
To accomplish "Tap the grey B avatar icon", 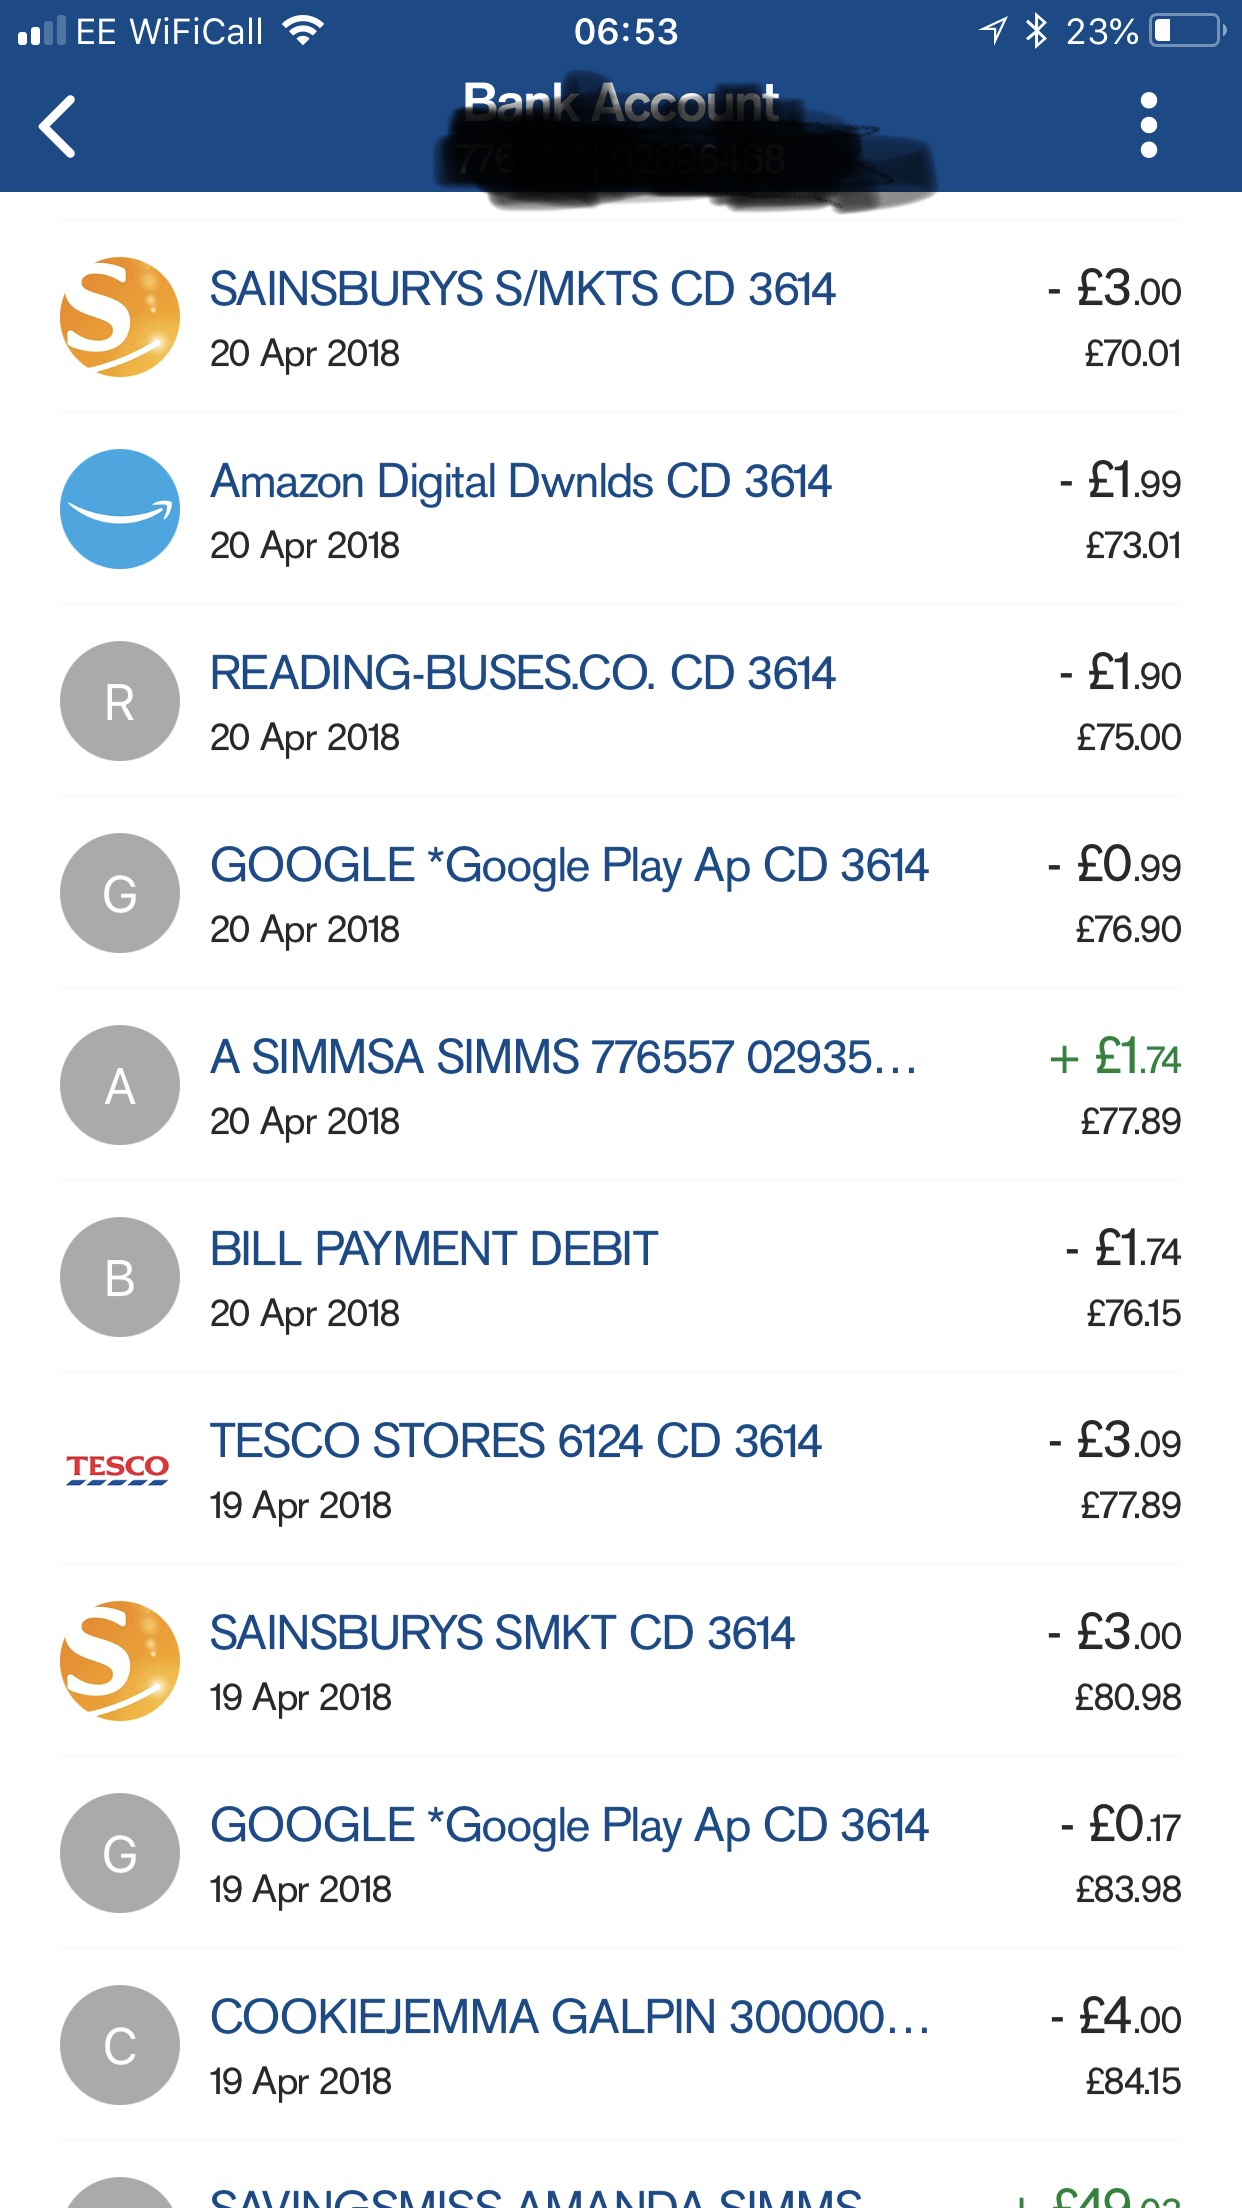I will [120, 1277].
